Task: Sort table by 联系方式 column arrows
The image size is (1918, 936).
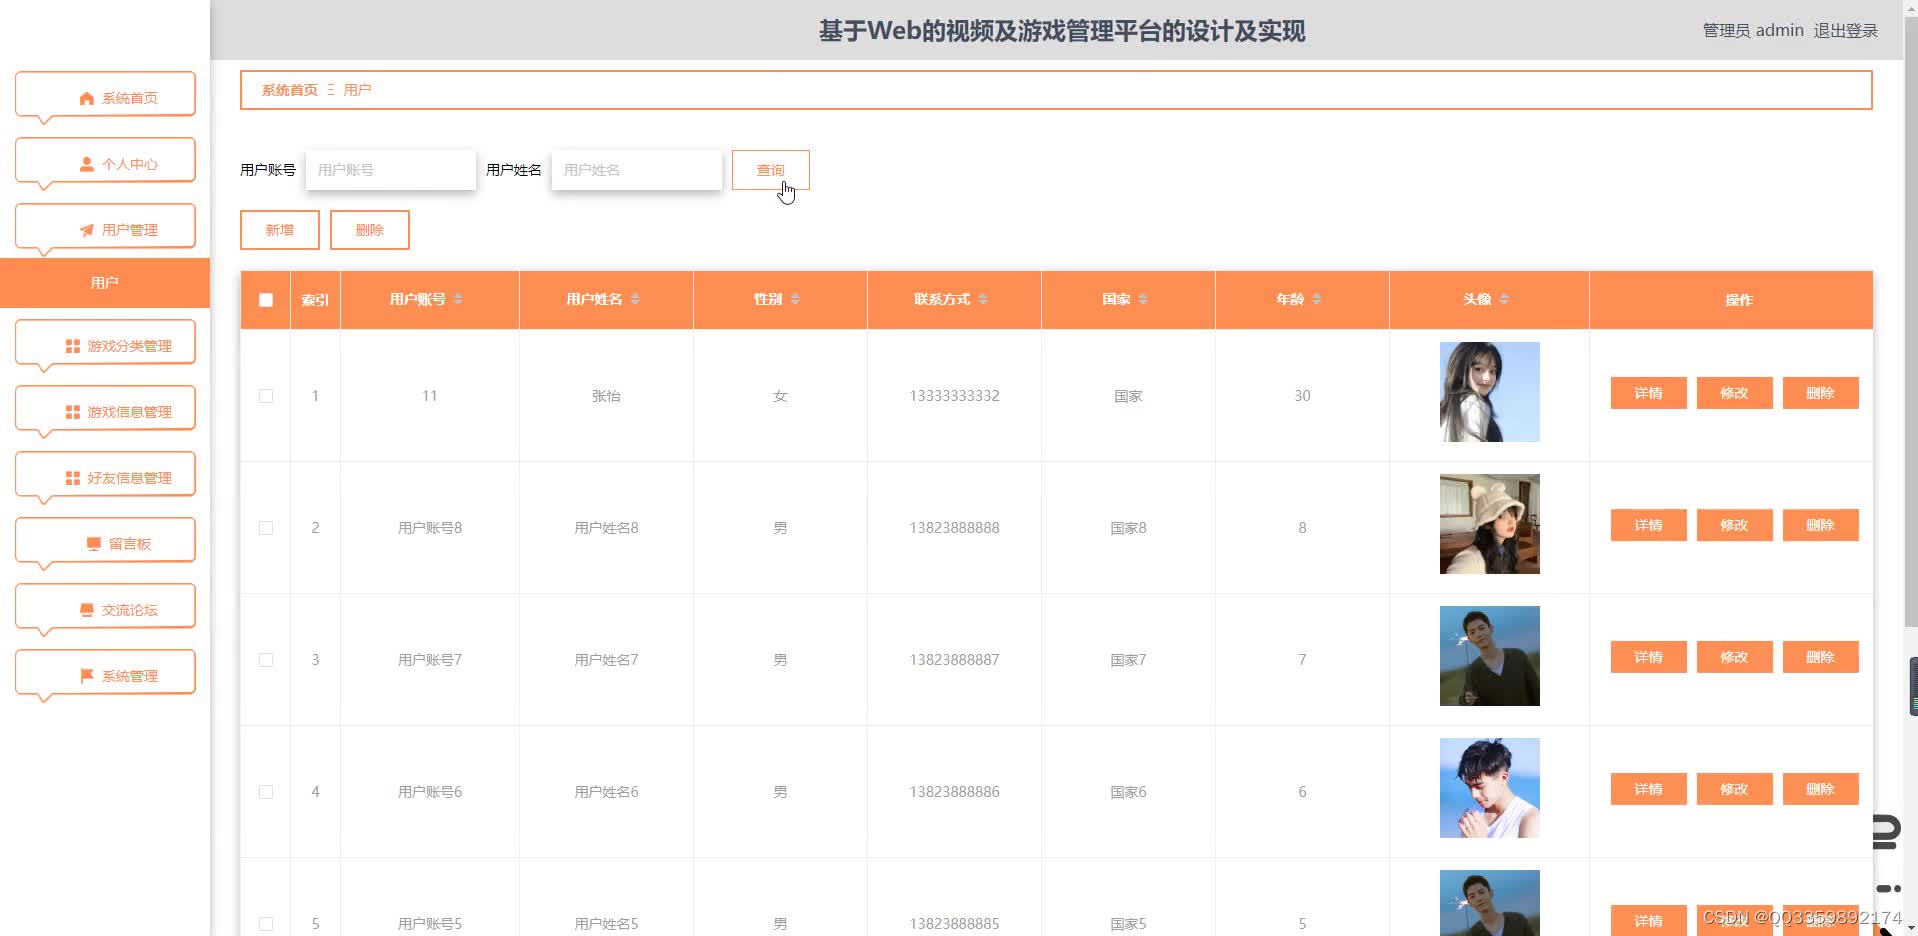Action: [983, 299]
